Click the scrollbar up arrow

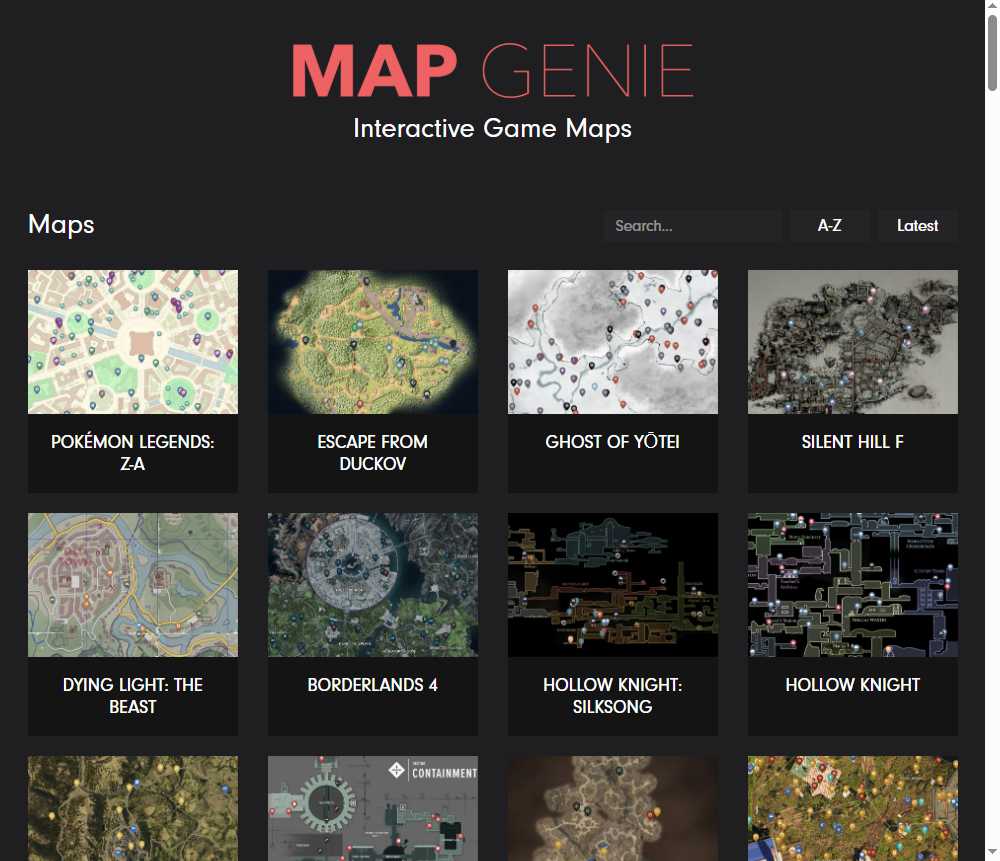coord(991,8)
